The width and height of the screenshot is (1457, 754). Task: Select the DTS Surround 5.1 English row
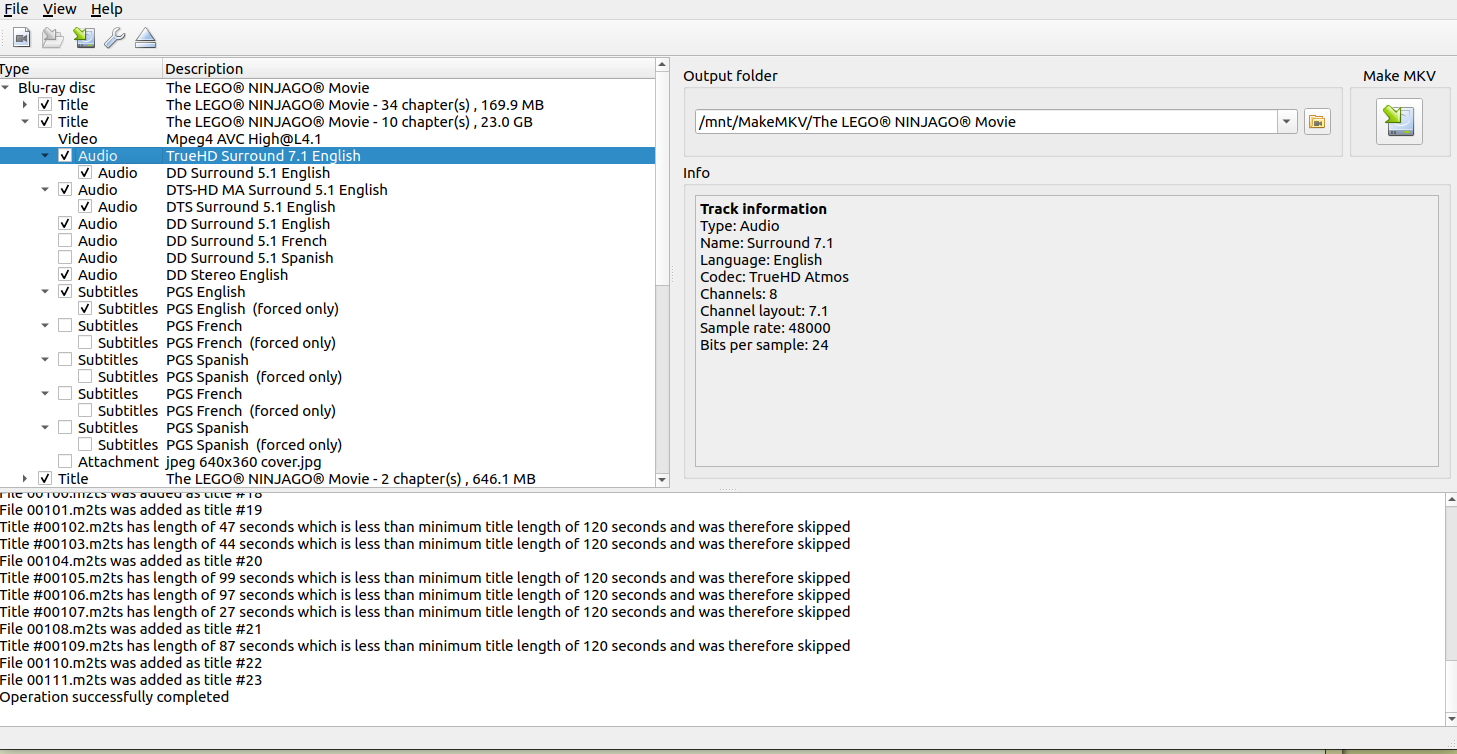pyautogui.click(x=327, y=207)
